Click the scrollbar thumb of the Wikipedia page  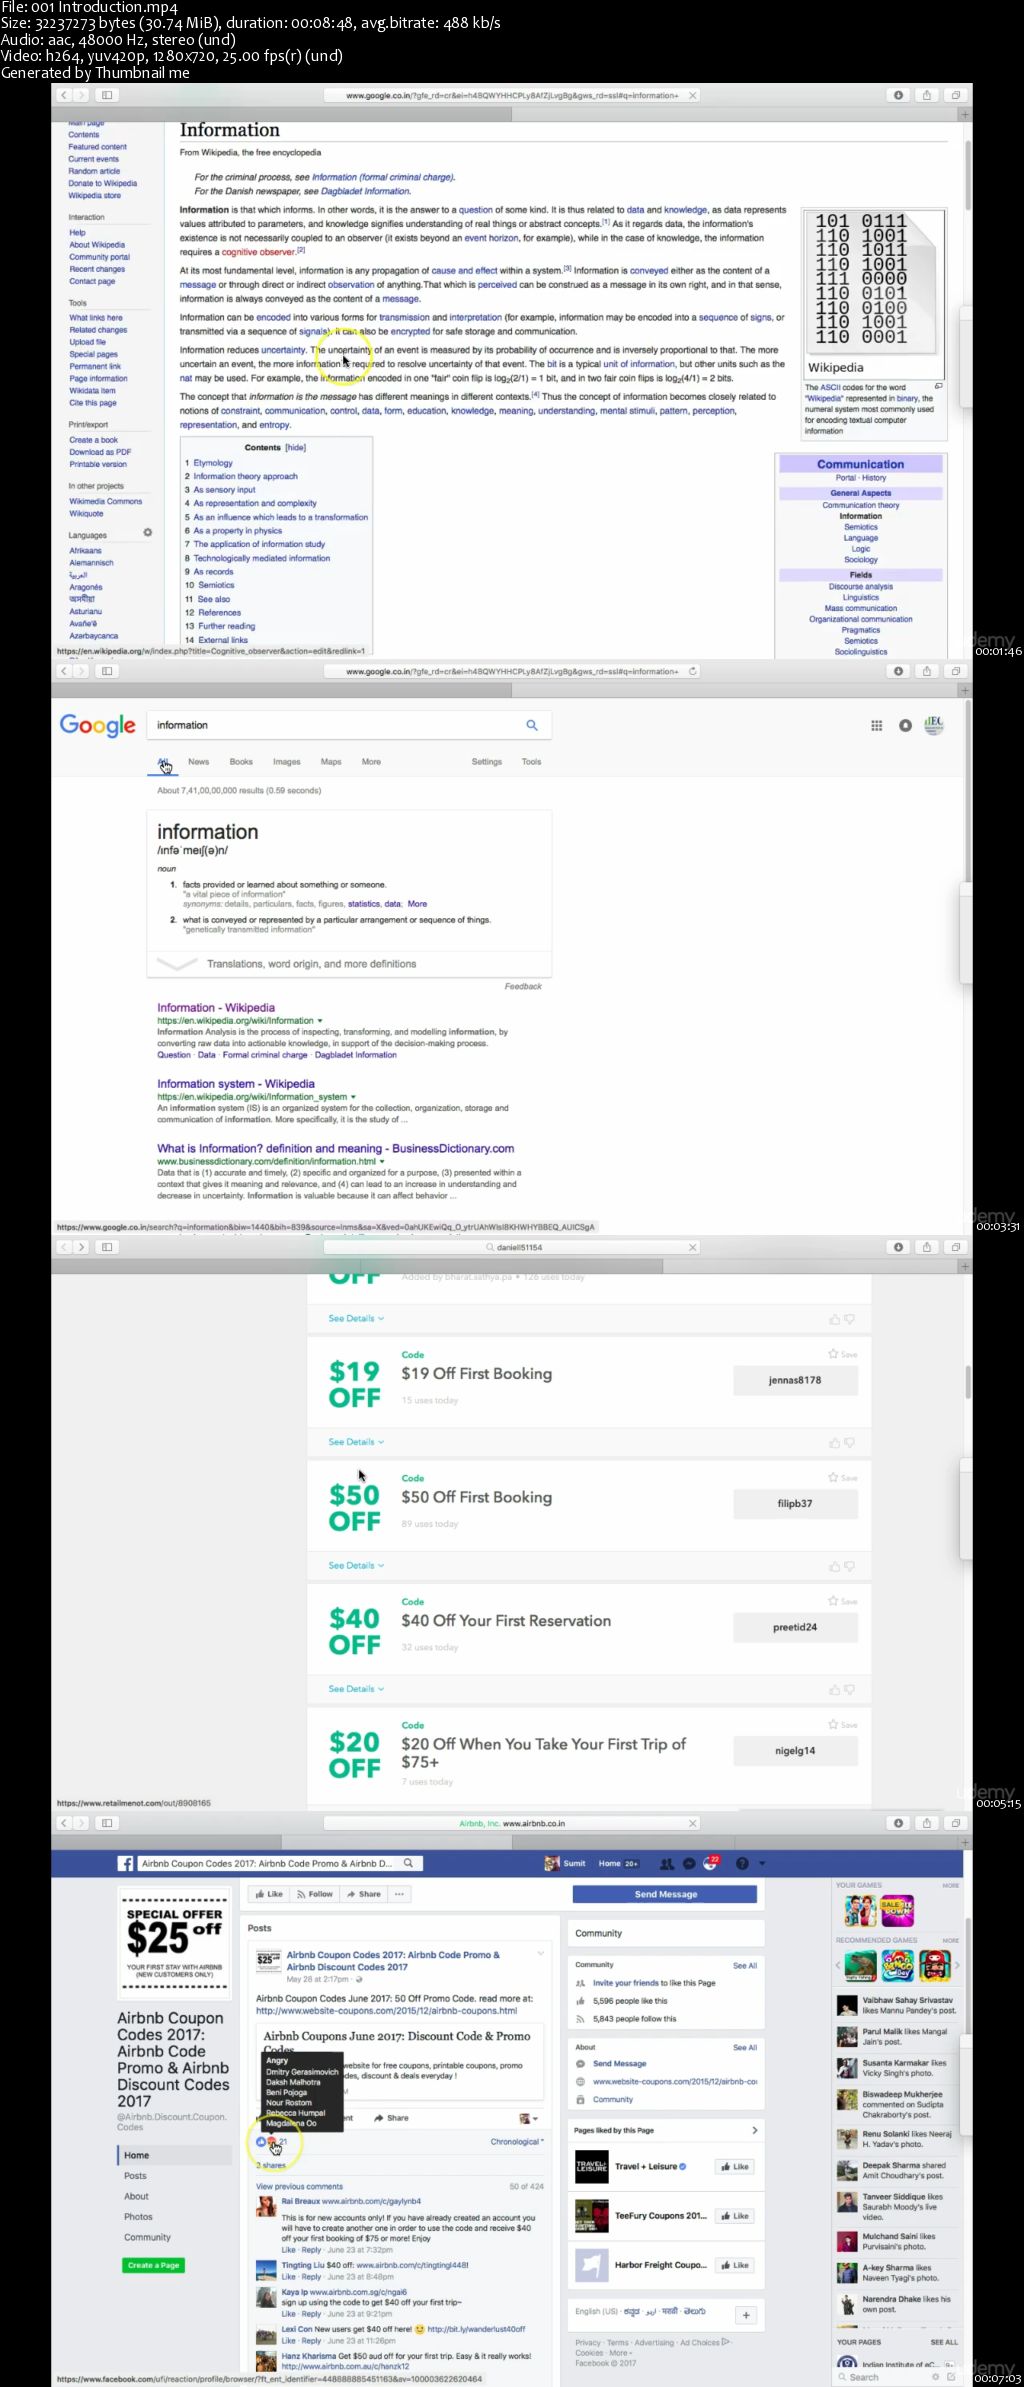coord(967,175)
